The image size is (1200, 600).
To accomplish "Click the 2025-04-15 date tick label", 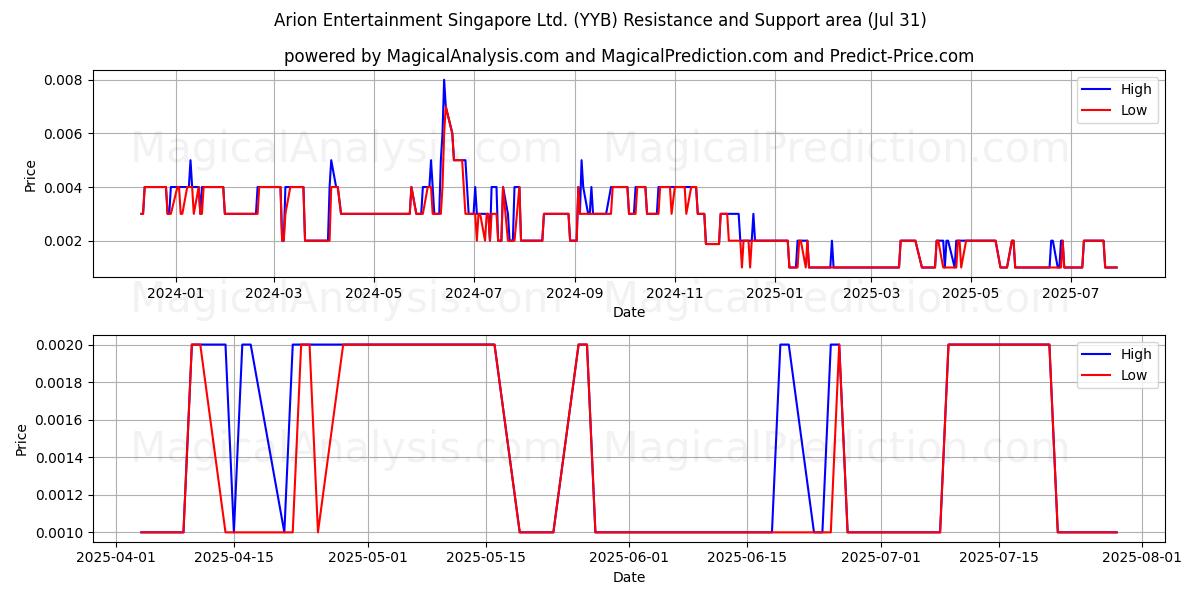I will (x=233, y=558).
